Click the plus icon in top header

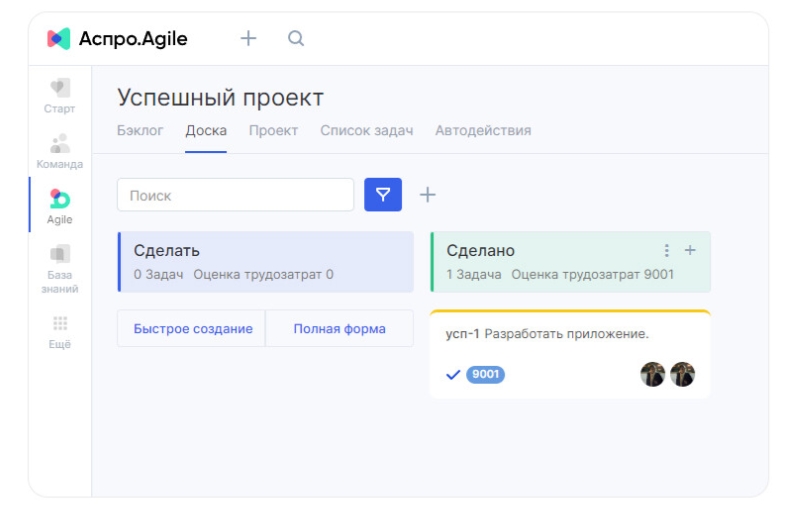248,39
